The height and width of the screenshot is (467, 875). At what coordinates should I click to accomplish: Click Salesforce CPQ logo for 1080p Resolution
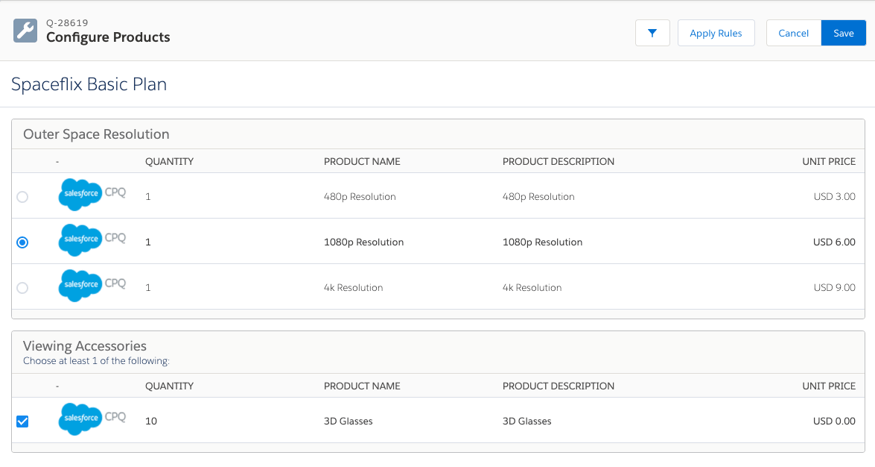coord(91,241)
